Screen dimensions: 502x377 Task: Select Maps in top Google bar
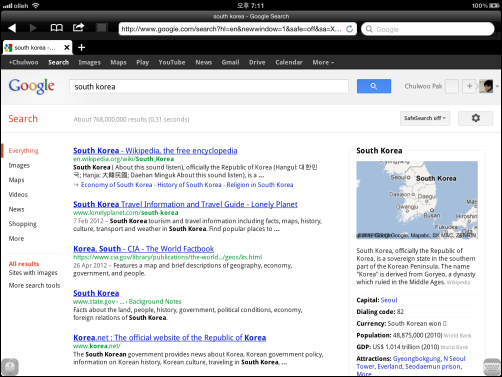coord(118,62)
